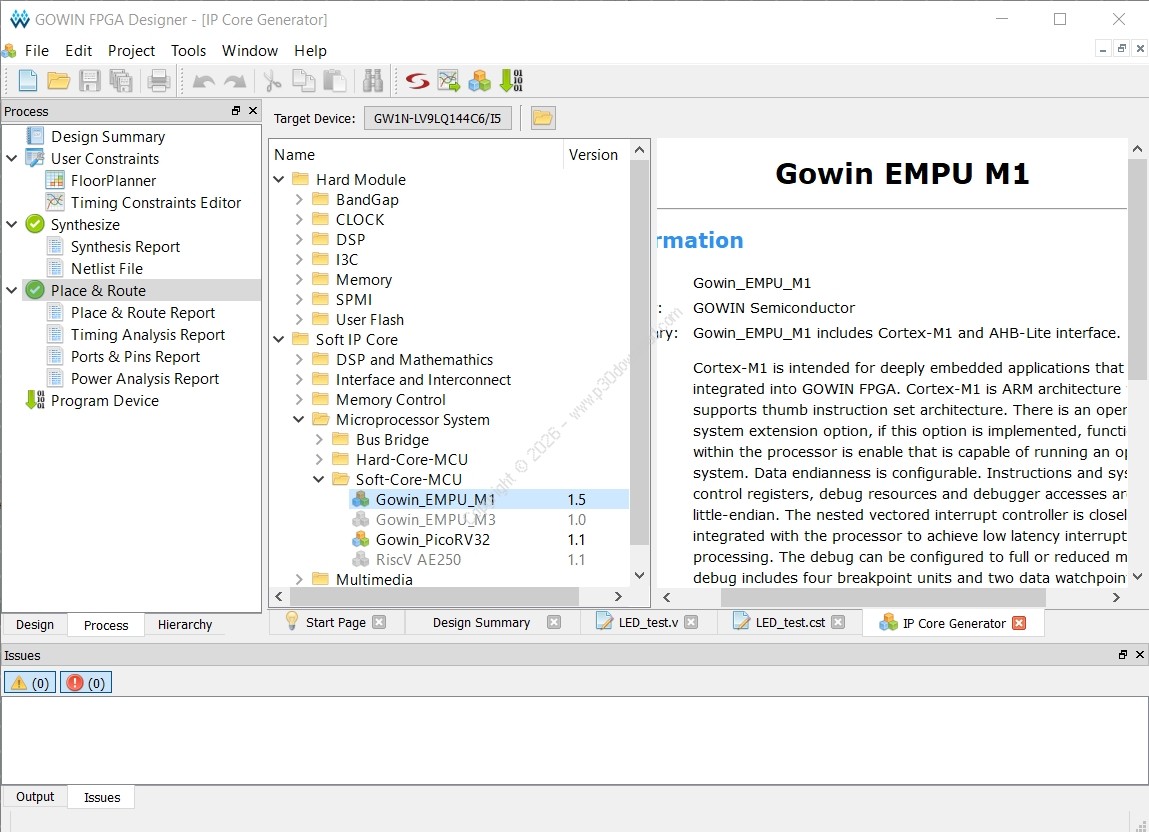Screen dimensions: 1149x832
Task: Open the Window menu
Action: tap(250, 51)
